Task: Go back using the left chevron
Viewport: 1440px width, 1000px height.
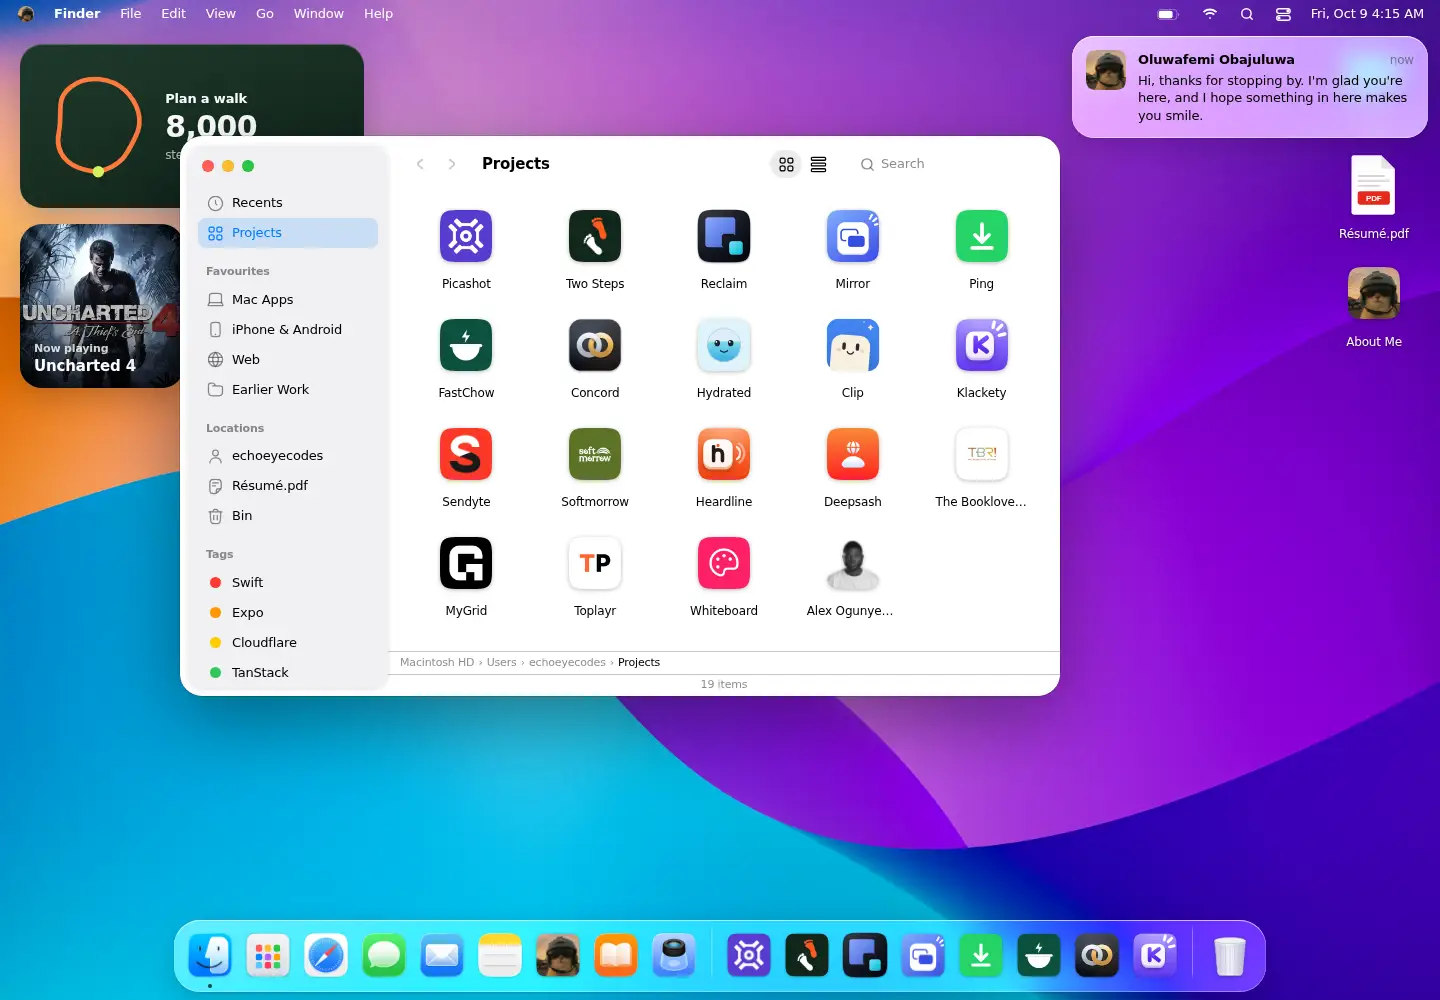Action: click(420, 164)
